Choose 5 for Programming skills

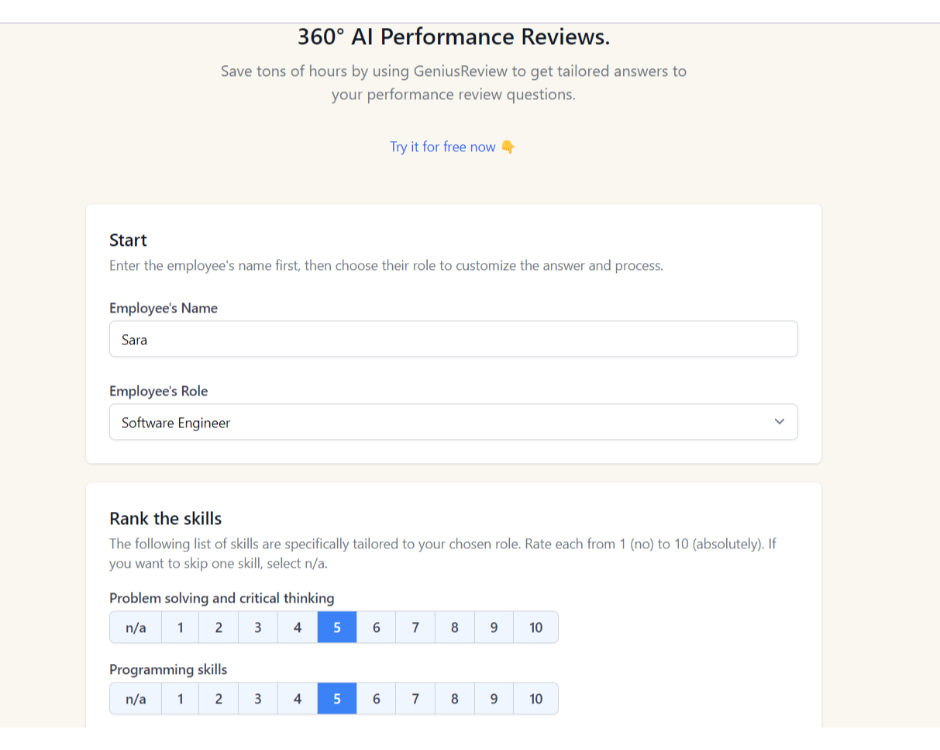[x=337, y=698]
